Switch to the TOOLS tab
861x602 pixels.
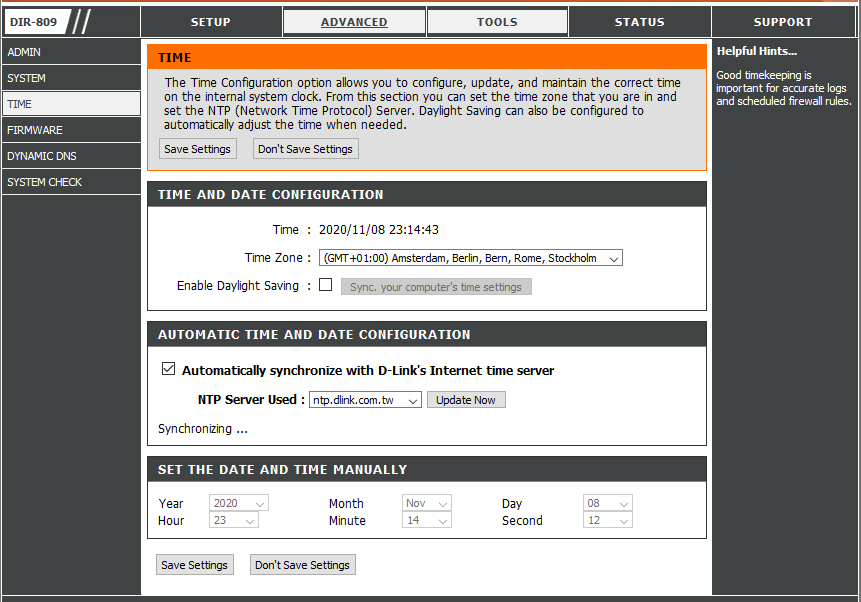point(497,22)
